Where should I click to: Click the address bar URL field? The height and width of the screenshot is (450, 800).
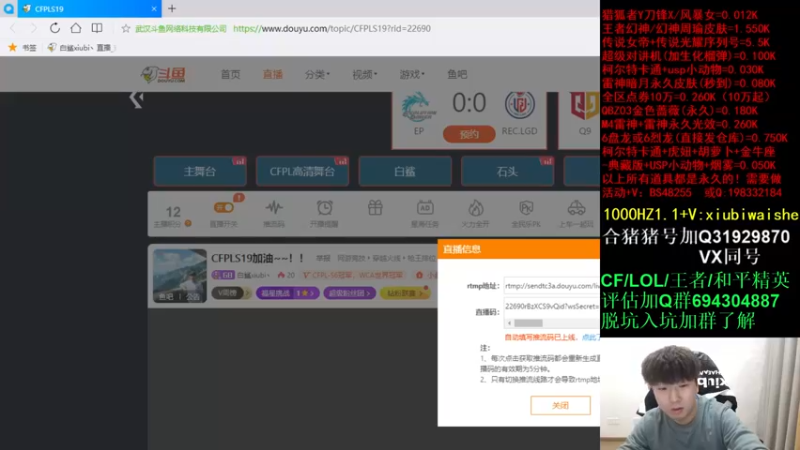click(x=332, y=29)
